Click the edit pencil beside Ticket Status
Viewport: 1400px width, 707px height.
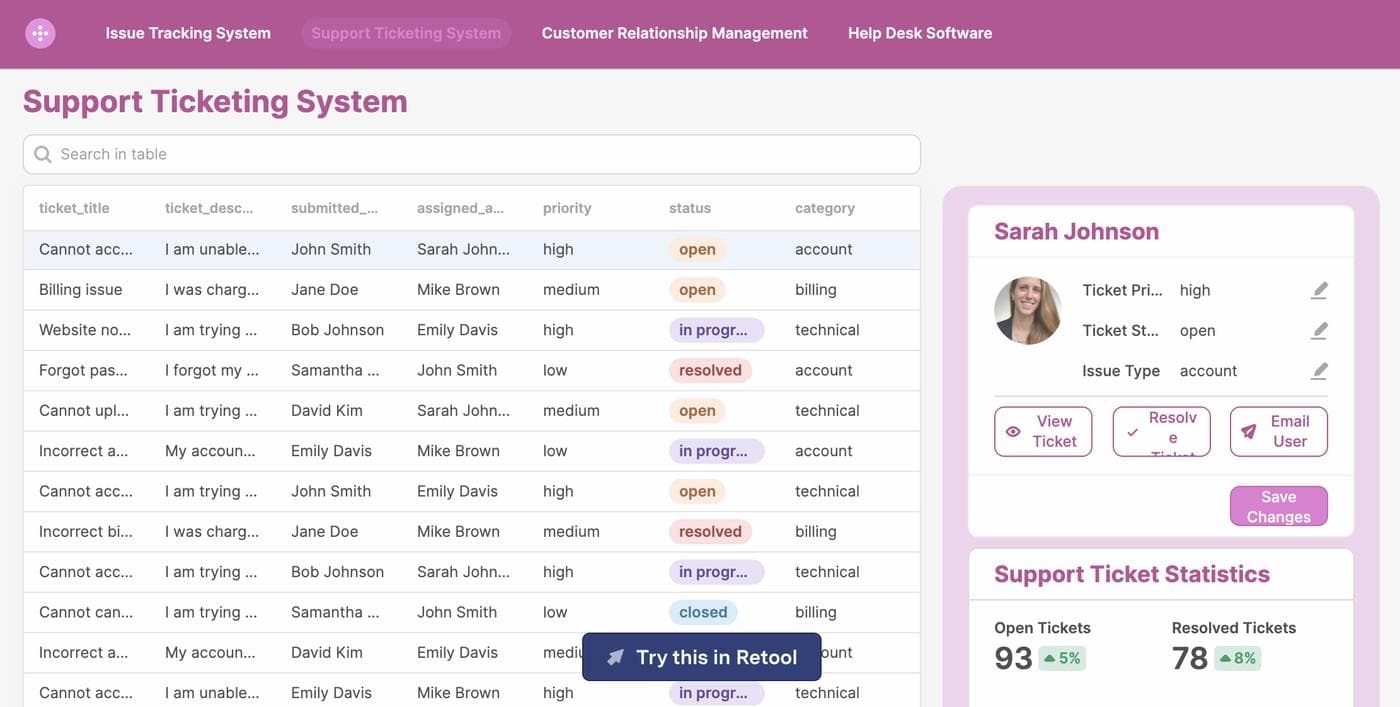point(1319,330)
